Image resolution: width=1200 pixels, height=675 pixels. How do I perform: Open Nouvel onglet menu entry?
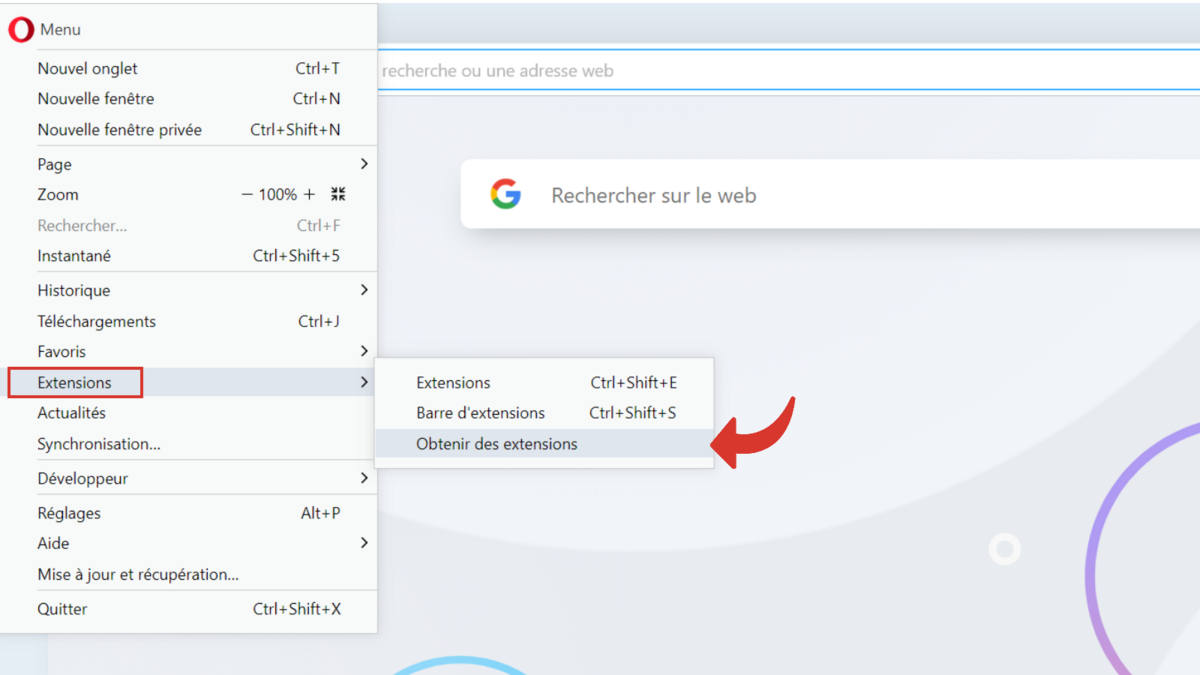coord(189,69)
